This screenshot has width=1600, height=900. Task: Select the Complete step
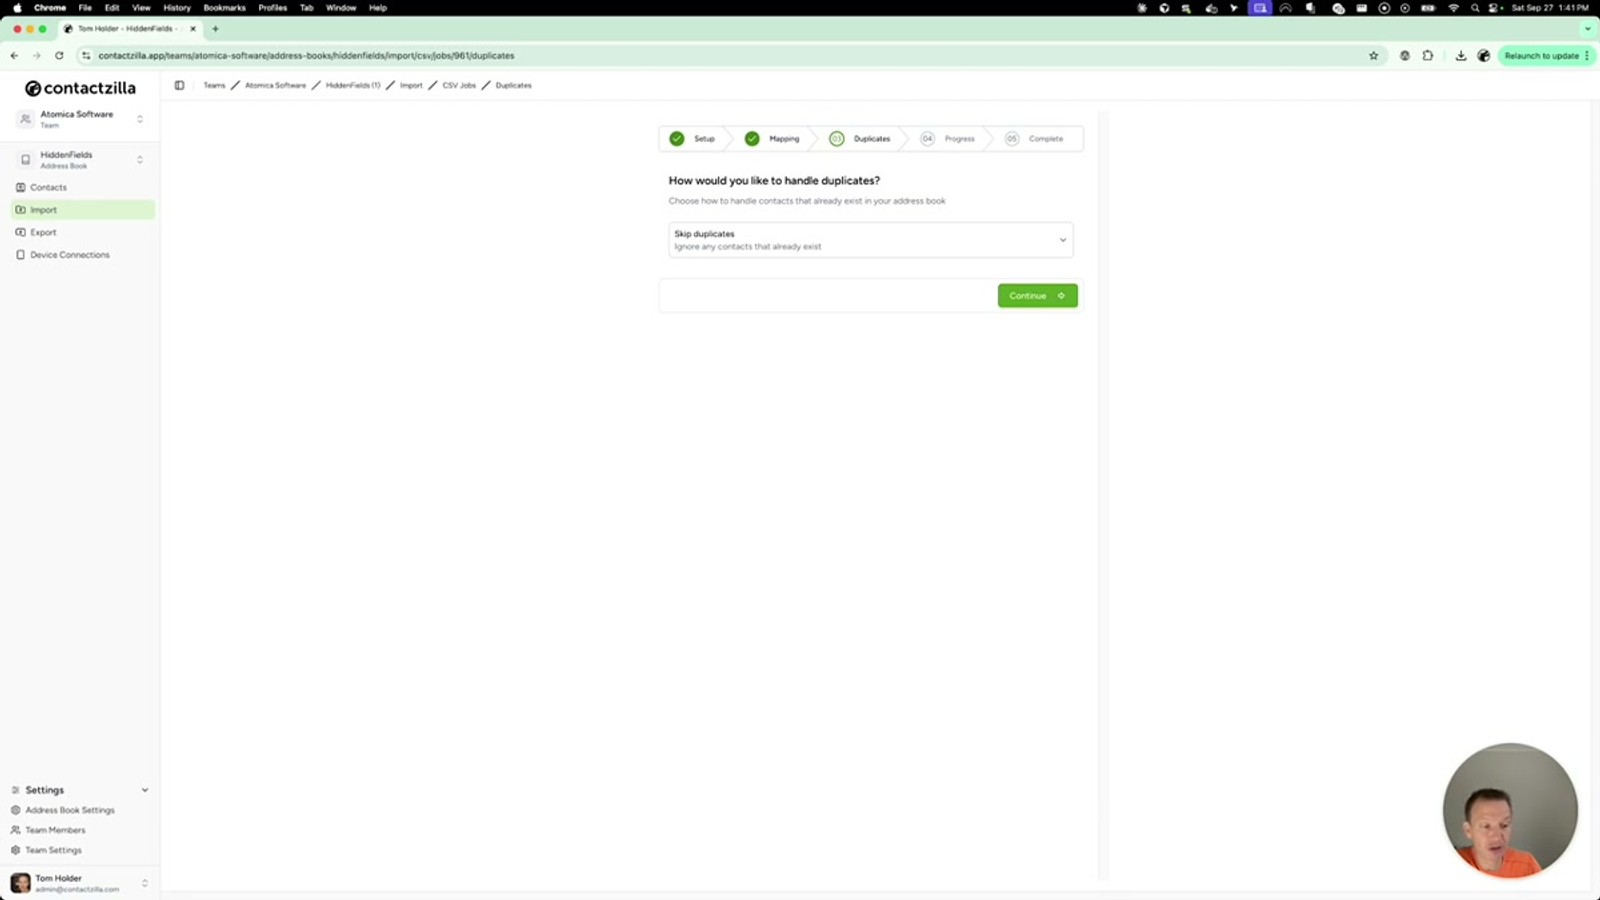tap(1034, 139)
